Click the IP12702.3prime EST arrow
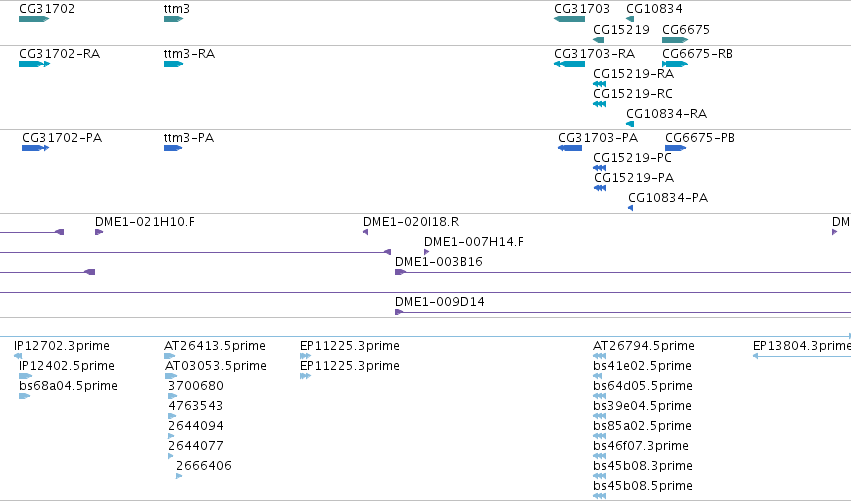Viewport: 851px width, 501px height. 18,356
